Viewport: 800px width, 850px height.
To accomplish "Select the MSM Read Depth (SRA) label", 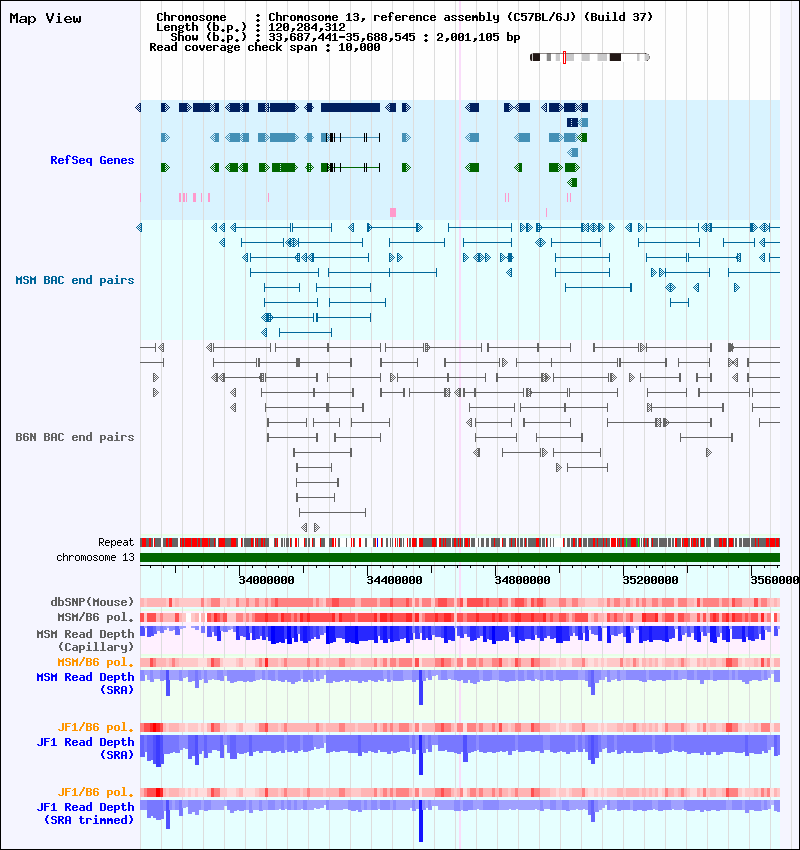I will tap(85, 683).
